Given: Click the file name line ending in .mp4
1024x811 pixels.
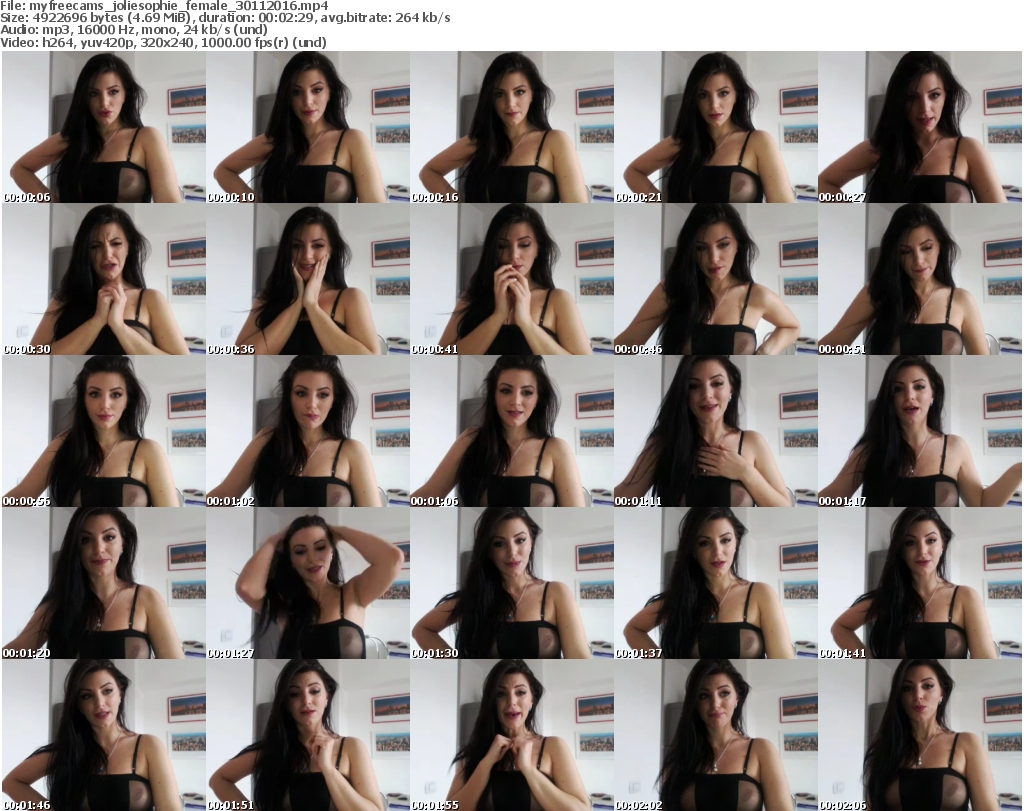Looking at the screenshot, I should point(164,6).
